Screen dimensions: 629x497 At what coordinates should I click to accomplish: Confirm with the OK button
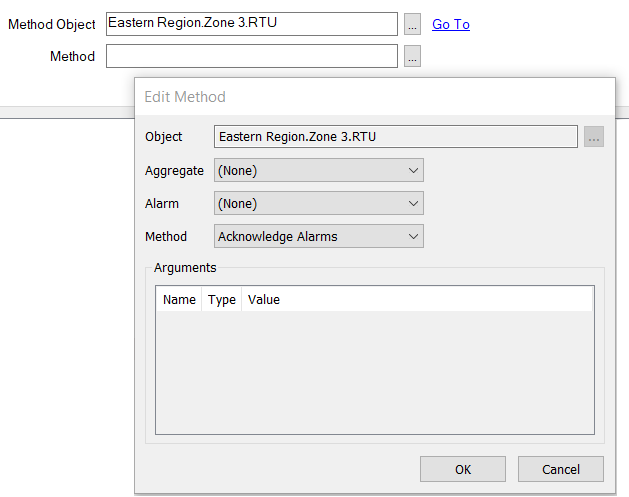click(462, 469)
